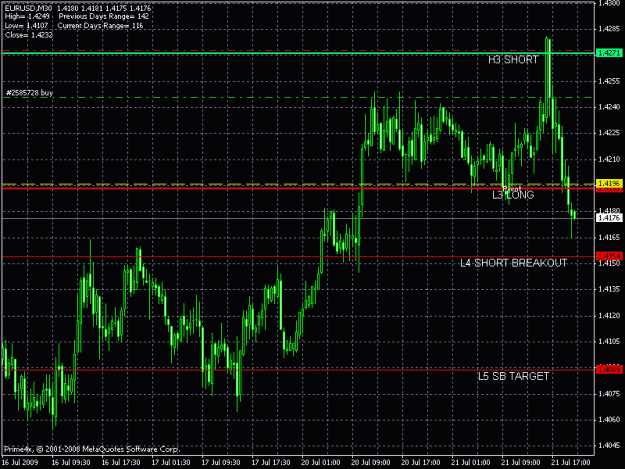The width and height of the screenshot is (625, 469).
Task: Click 1.4105 on the price scale
Action: click(x=609, y=341)
